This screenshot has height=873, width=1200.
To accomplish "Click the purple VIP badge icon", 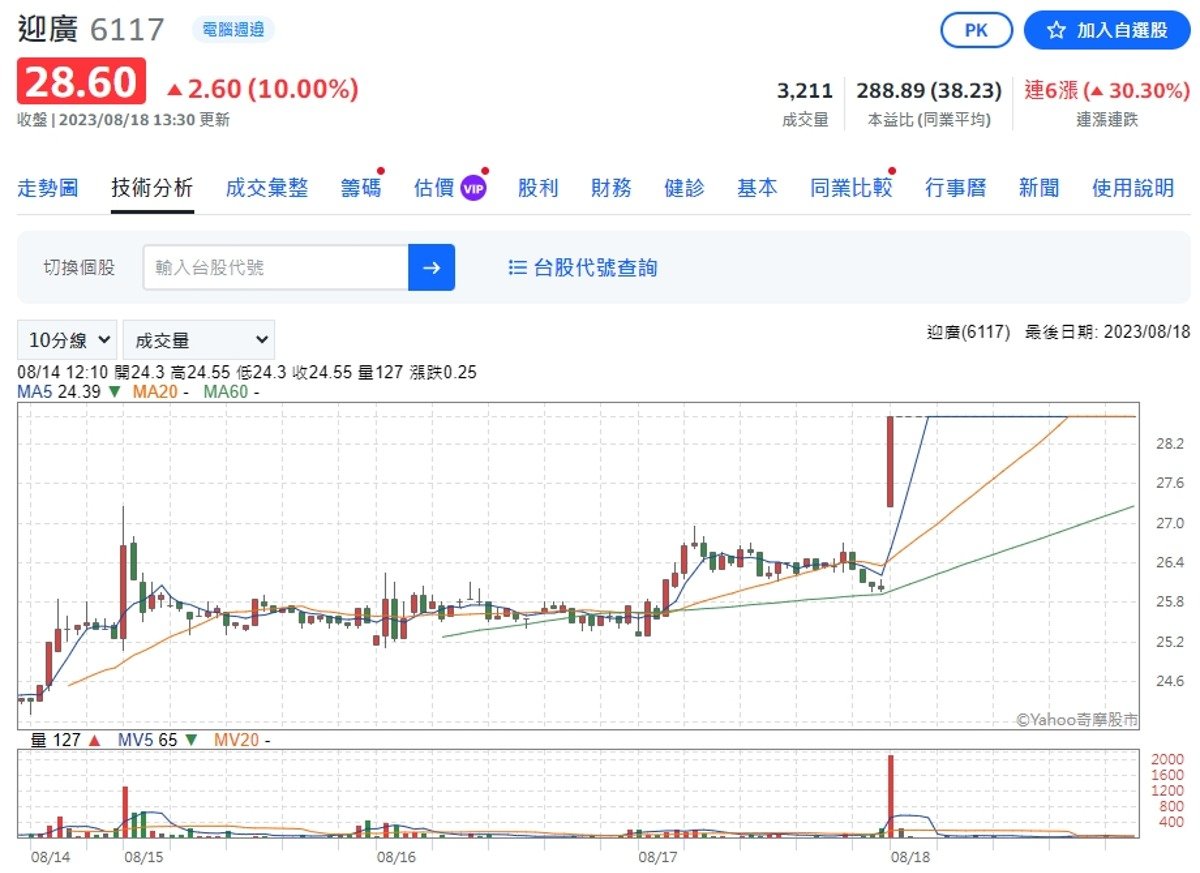I will point(473,188).
